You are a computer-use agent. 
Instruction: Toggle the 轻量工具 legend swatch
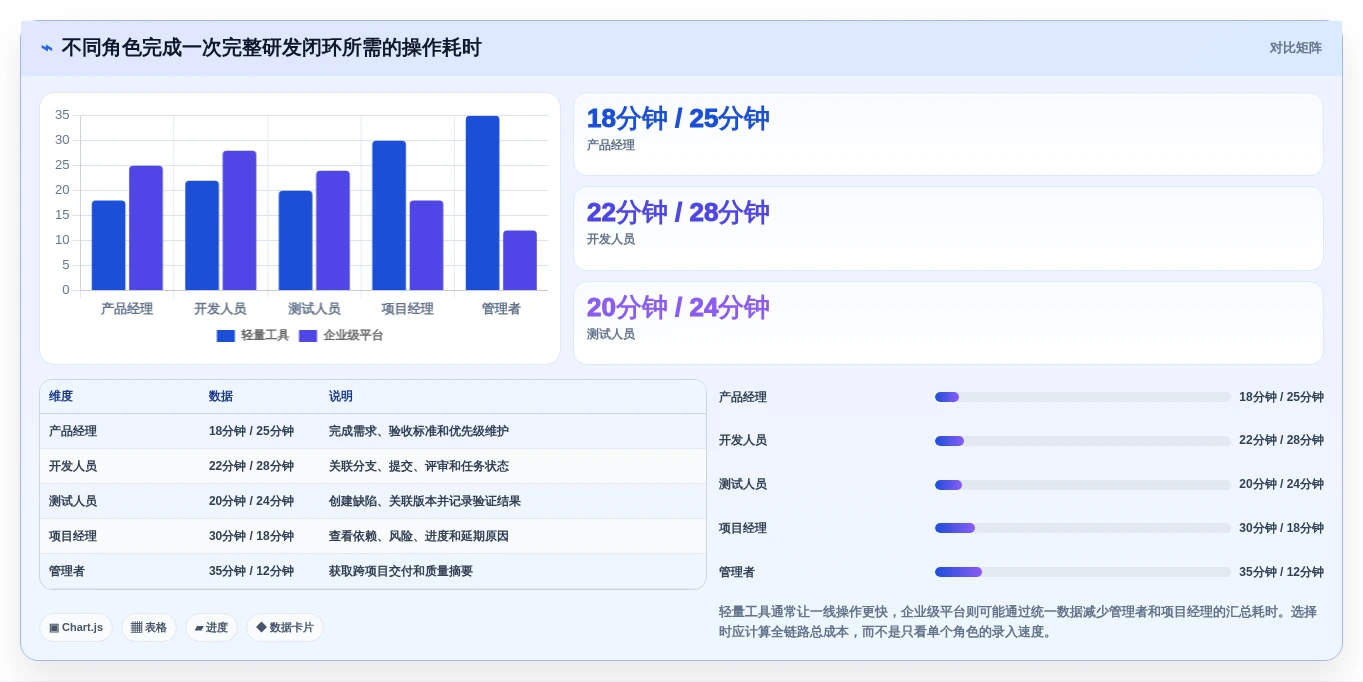pos(226,336)
